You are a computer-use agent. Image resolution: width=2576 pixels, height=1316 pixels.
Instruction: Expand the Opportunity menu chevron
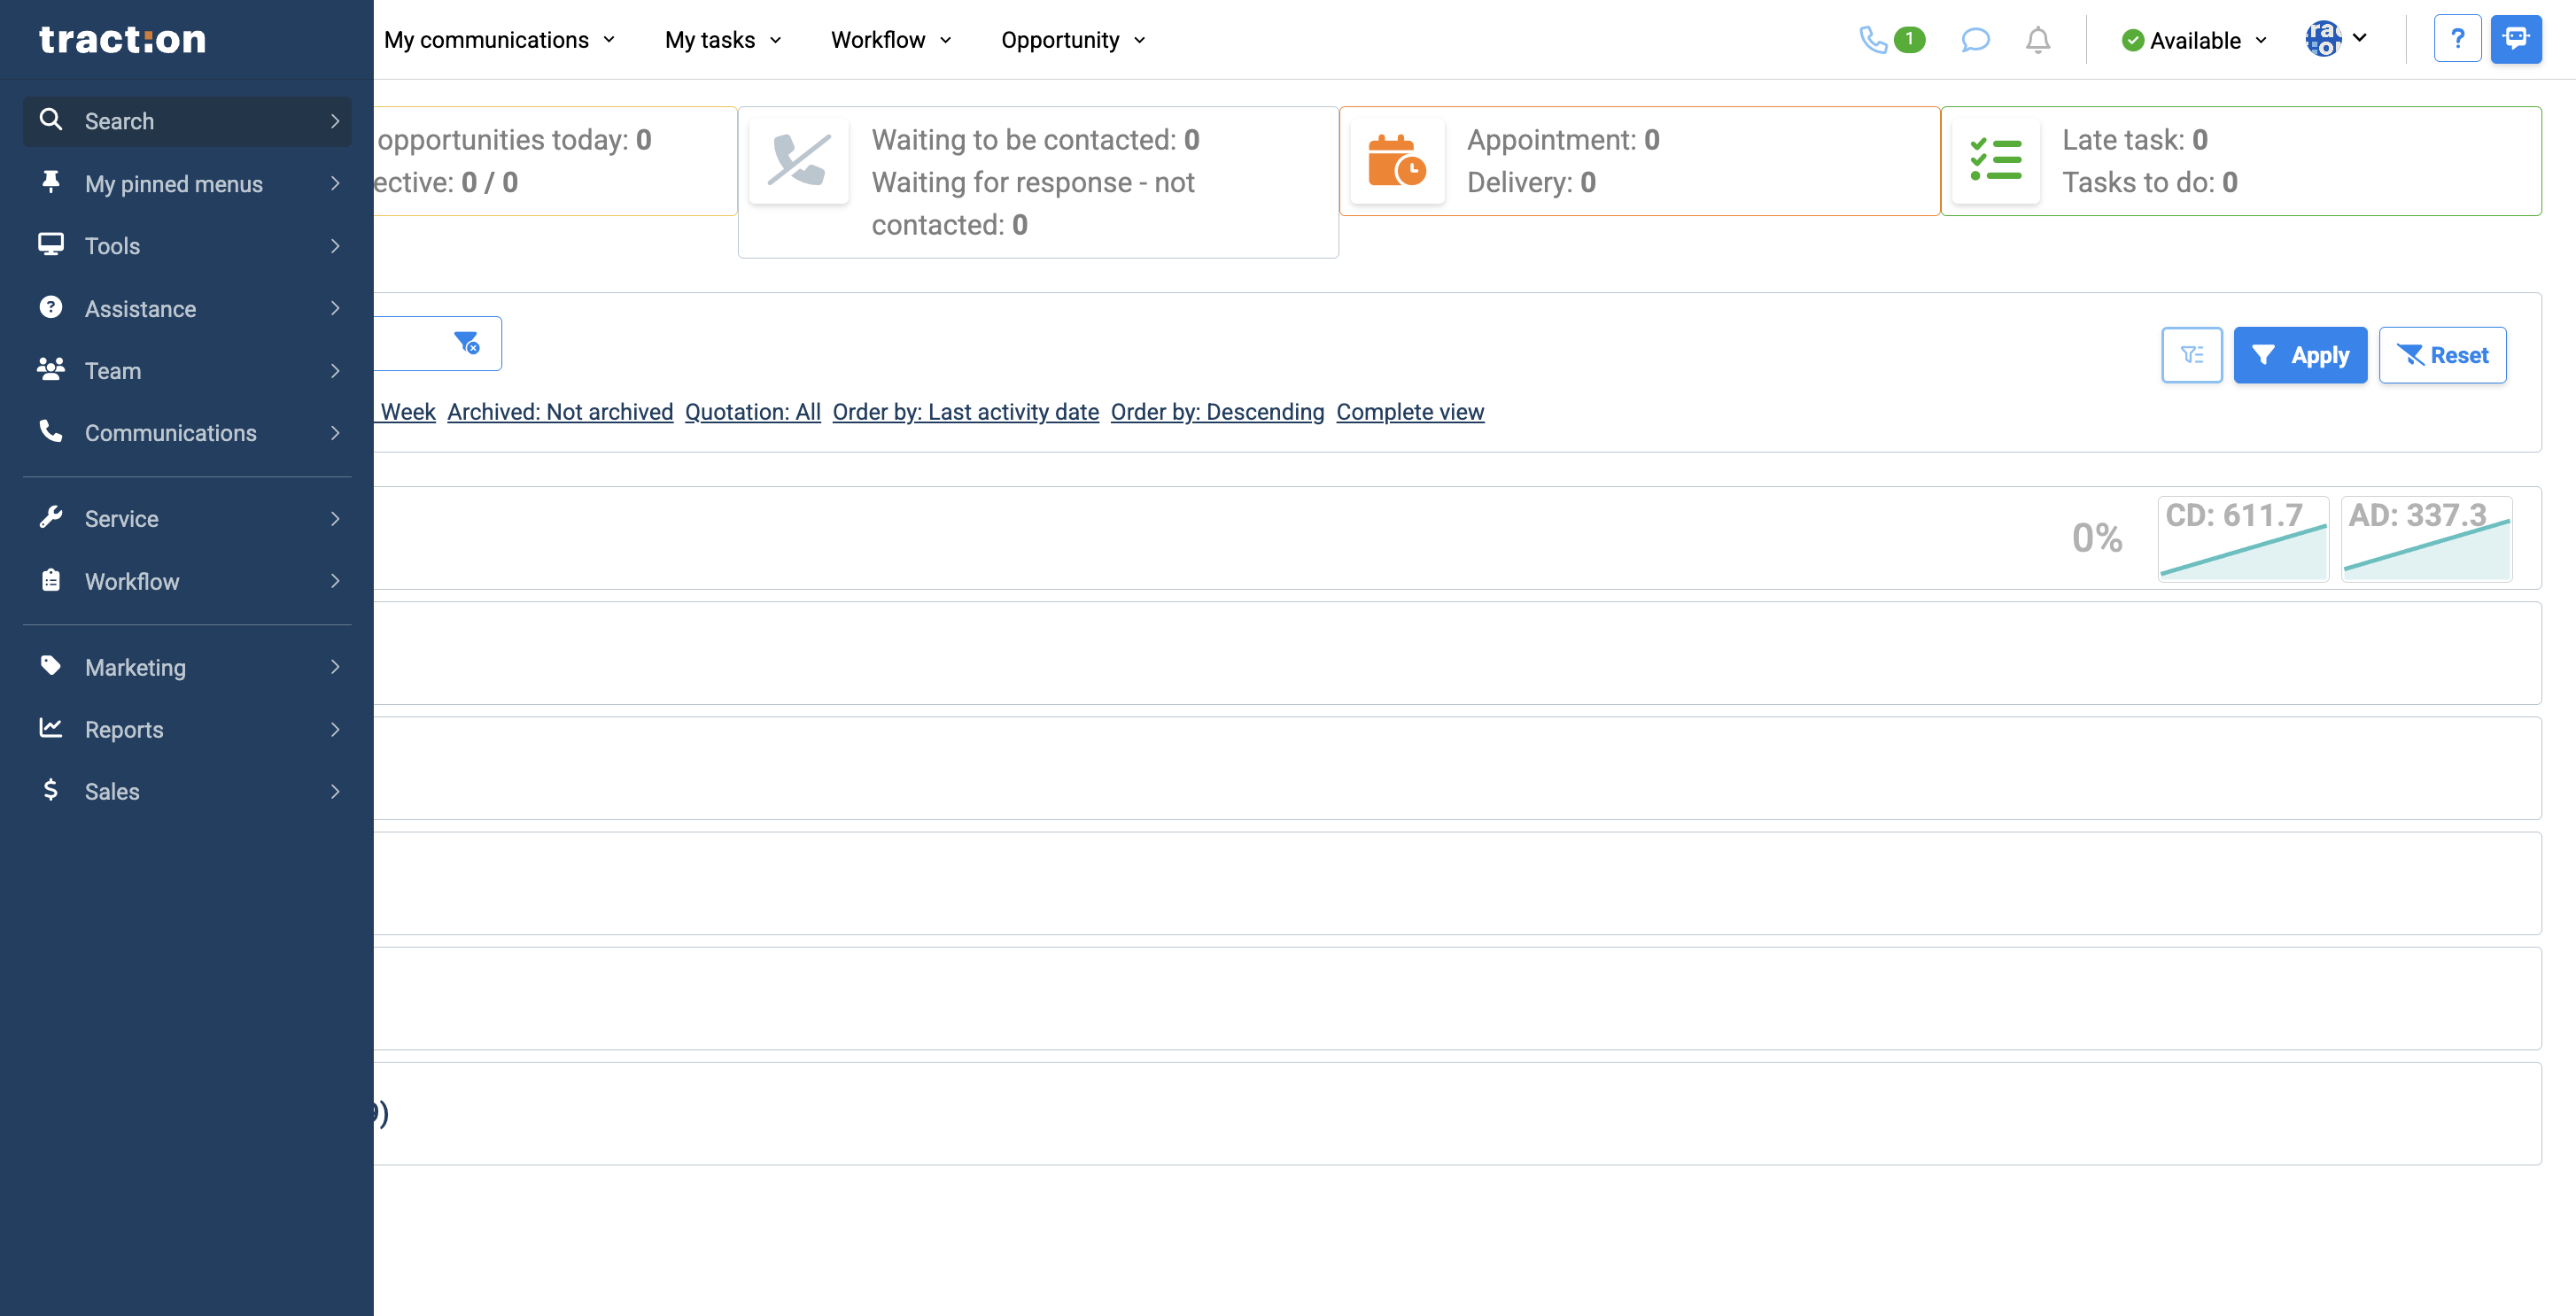[x=1139, y=40]
